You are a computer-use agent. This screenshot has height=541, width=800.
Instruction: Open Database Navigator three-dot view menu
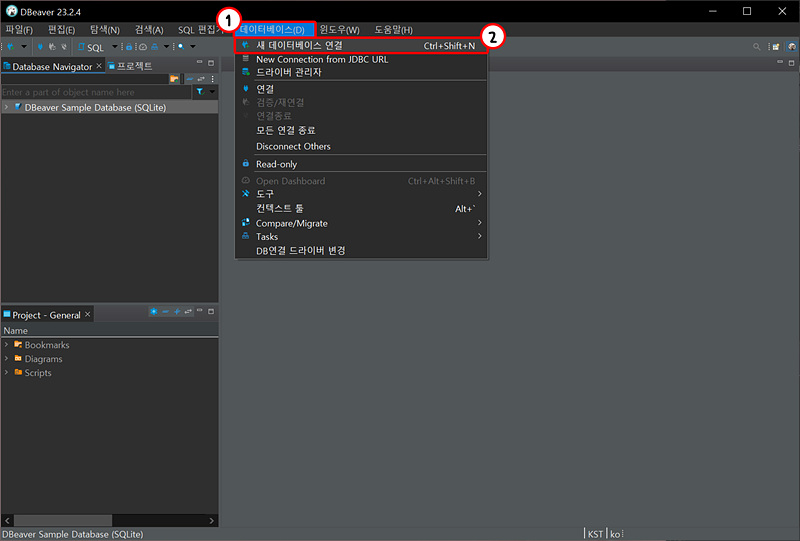212,79
